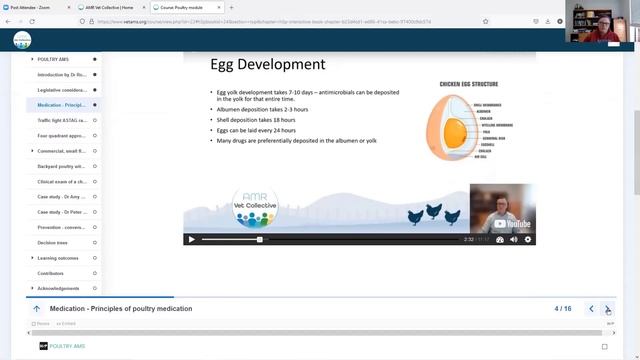Open a new browser tab
The width and height of the screenshot is (640, 360).
coord(231,7)
